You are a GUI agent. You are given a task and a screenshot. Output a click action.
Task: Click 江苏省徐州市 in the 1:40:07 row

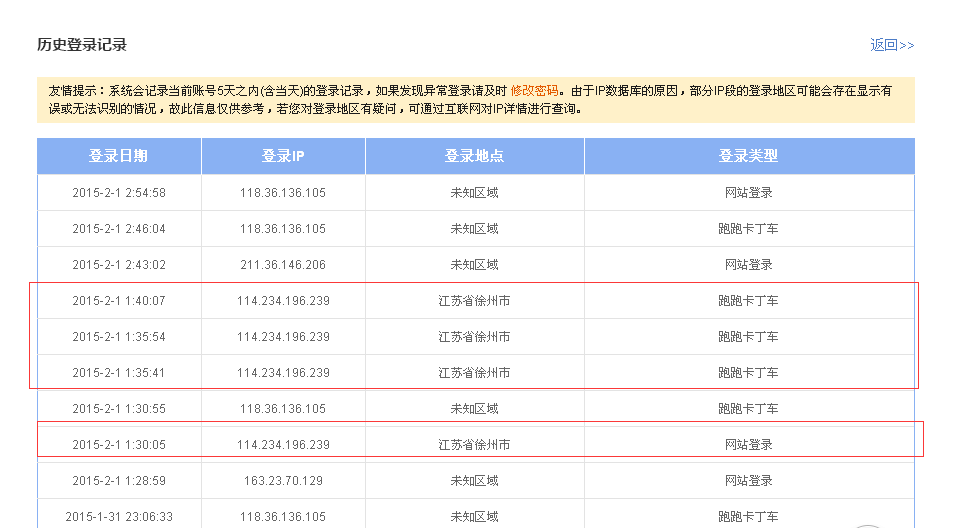[x=475, y=300]
